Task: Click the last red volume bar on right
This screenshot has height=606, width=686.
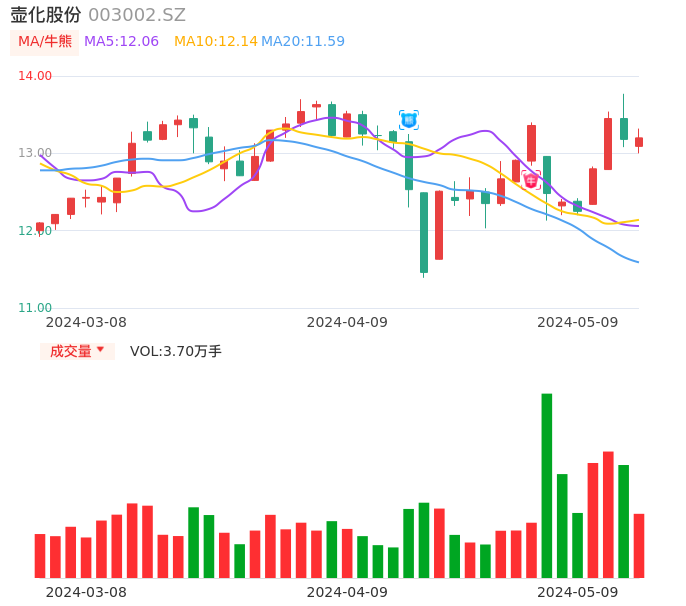Action: [639, 545]
